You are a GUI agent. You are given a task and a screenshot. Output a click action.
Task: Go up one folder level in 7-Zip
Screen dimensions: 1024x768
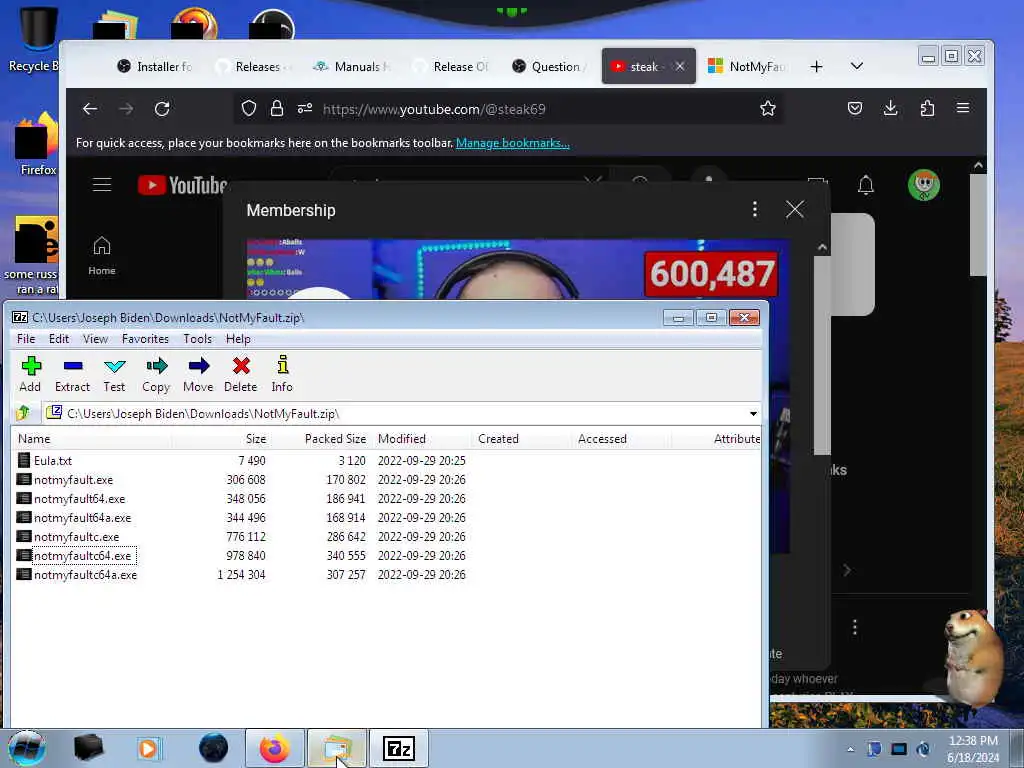coord(24,413)
